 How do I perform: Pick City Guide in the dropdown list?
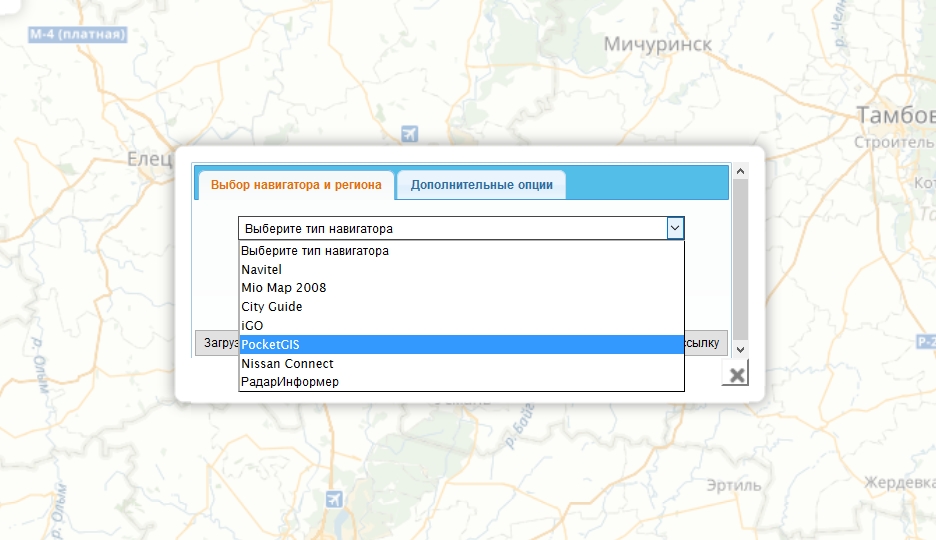point(272,307)
